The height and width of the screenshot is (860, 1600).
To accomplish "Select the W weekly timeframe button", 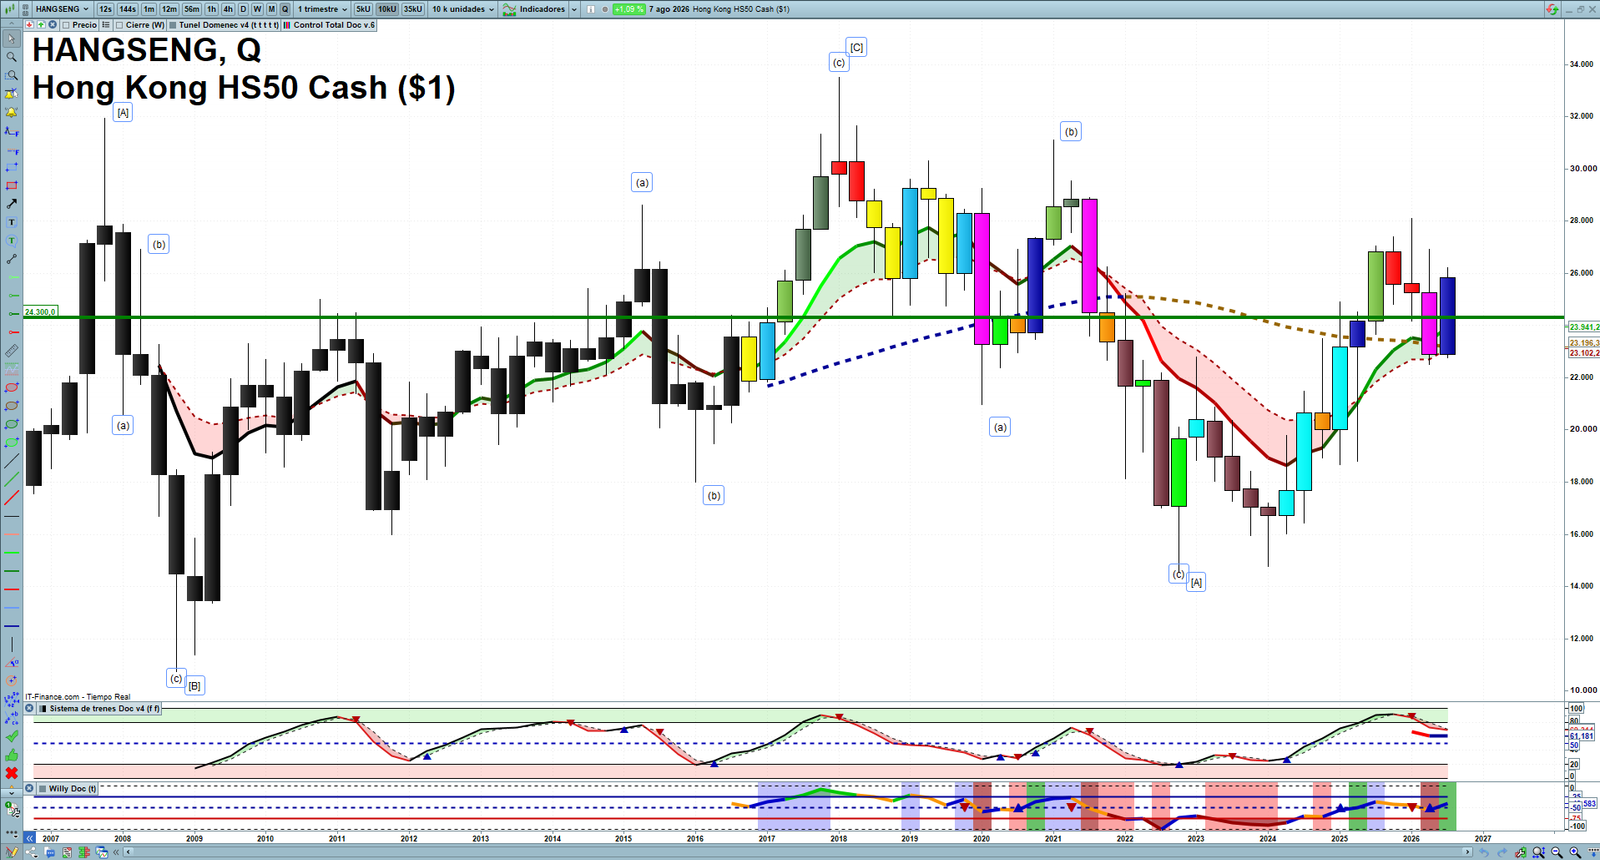I will 257,9.
